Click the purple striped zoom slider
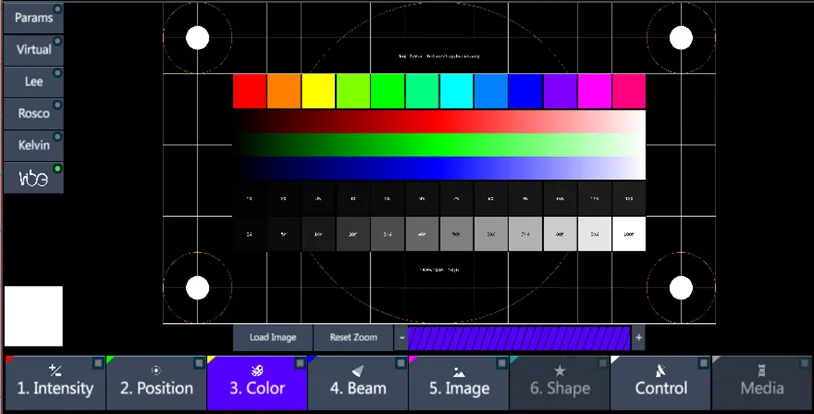 pyautogui.click(x=519, y=338)
